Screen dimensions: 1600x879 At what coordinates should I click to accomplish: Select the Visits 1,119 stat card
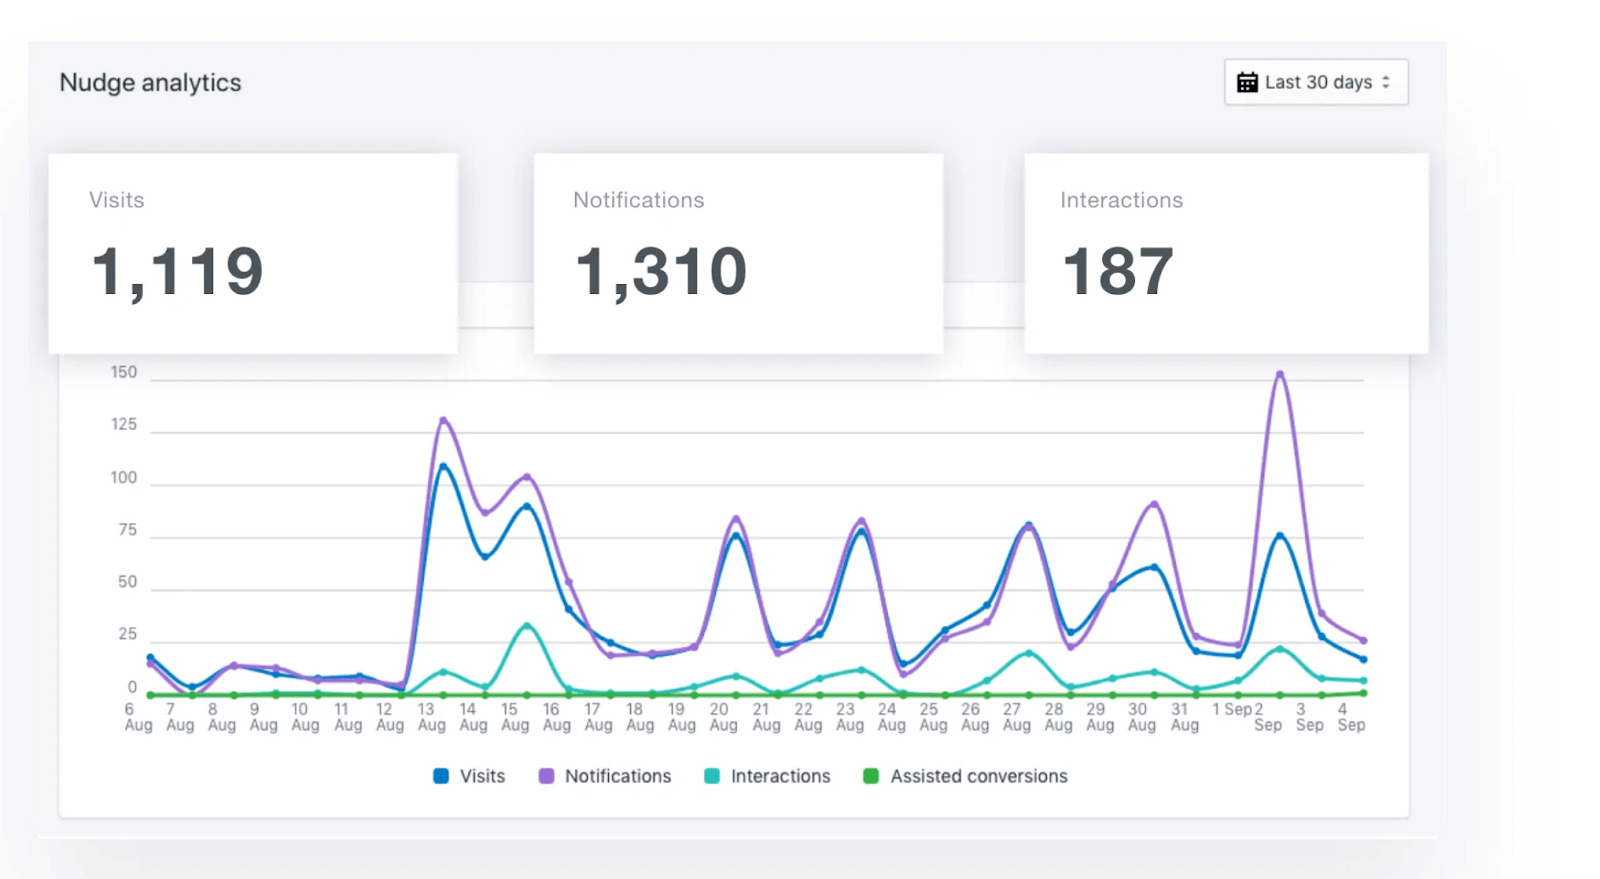point(253,253)
